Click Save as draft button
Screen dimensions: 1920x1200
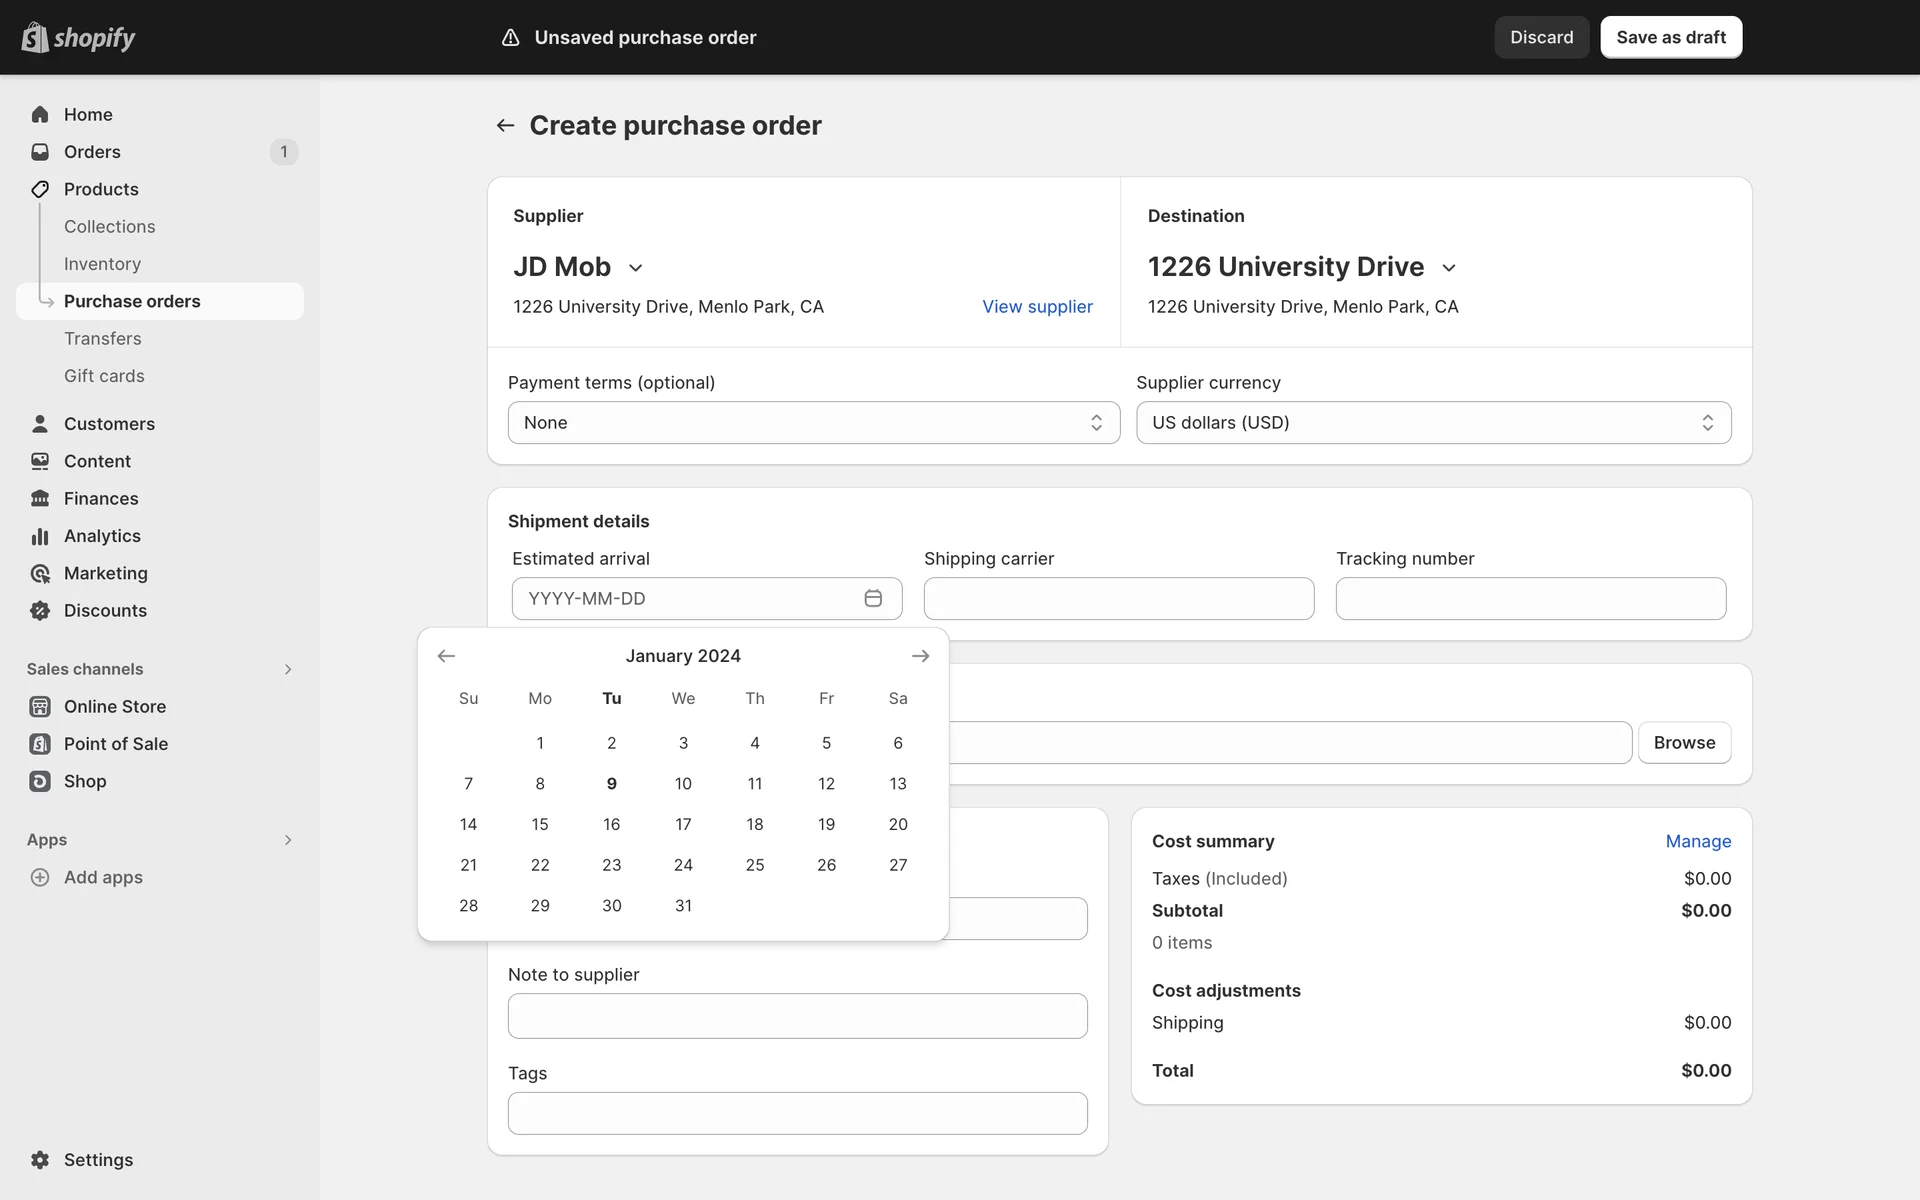(x=1670, y=37)
